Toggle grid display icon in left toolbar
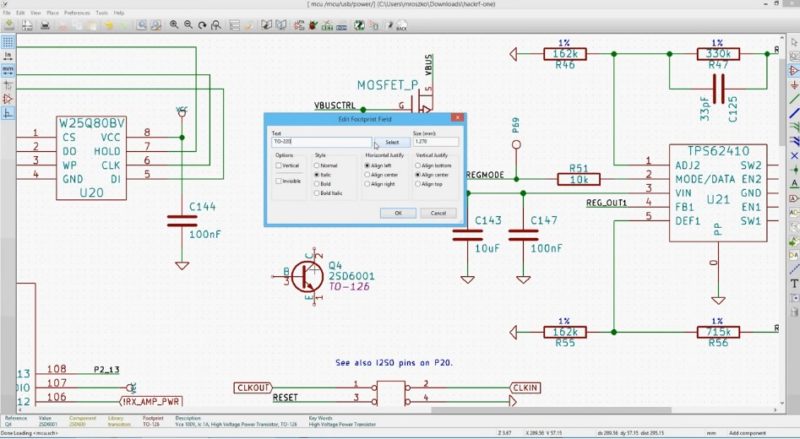This screenshot has height=439, width=800. (8, 42)
